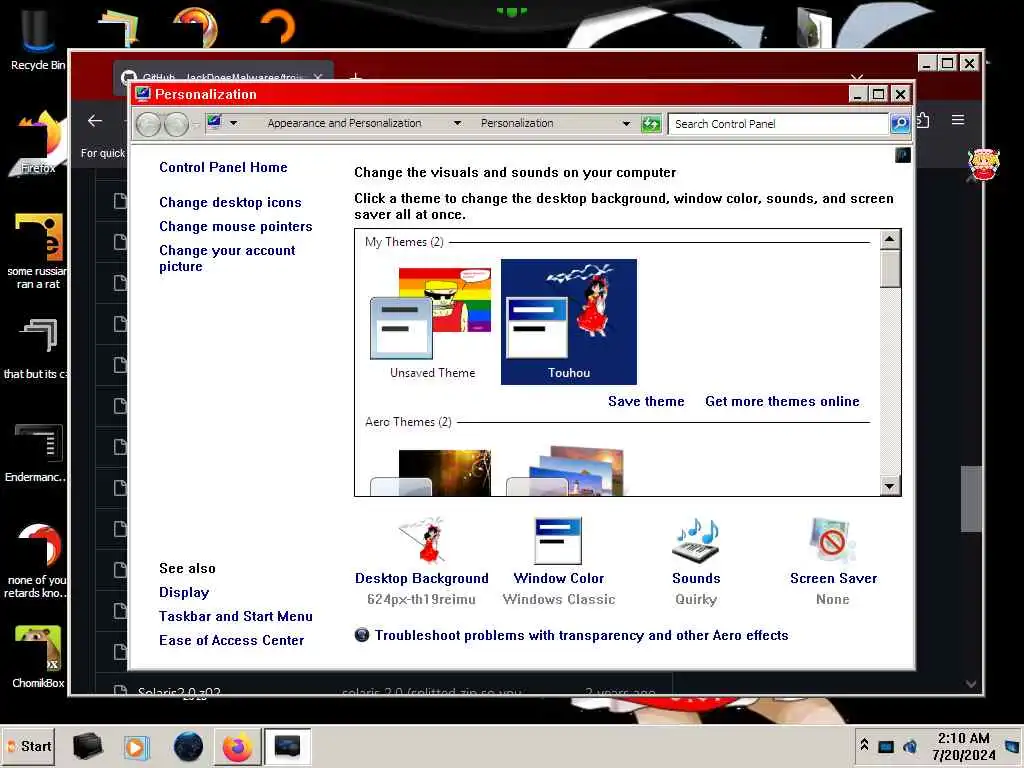Open Screen Saver settings icon
Screen dimensions: 1024x768
pos(831,541)
